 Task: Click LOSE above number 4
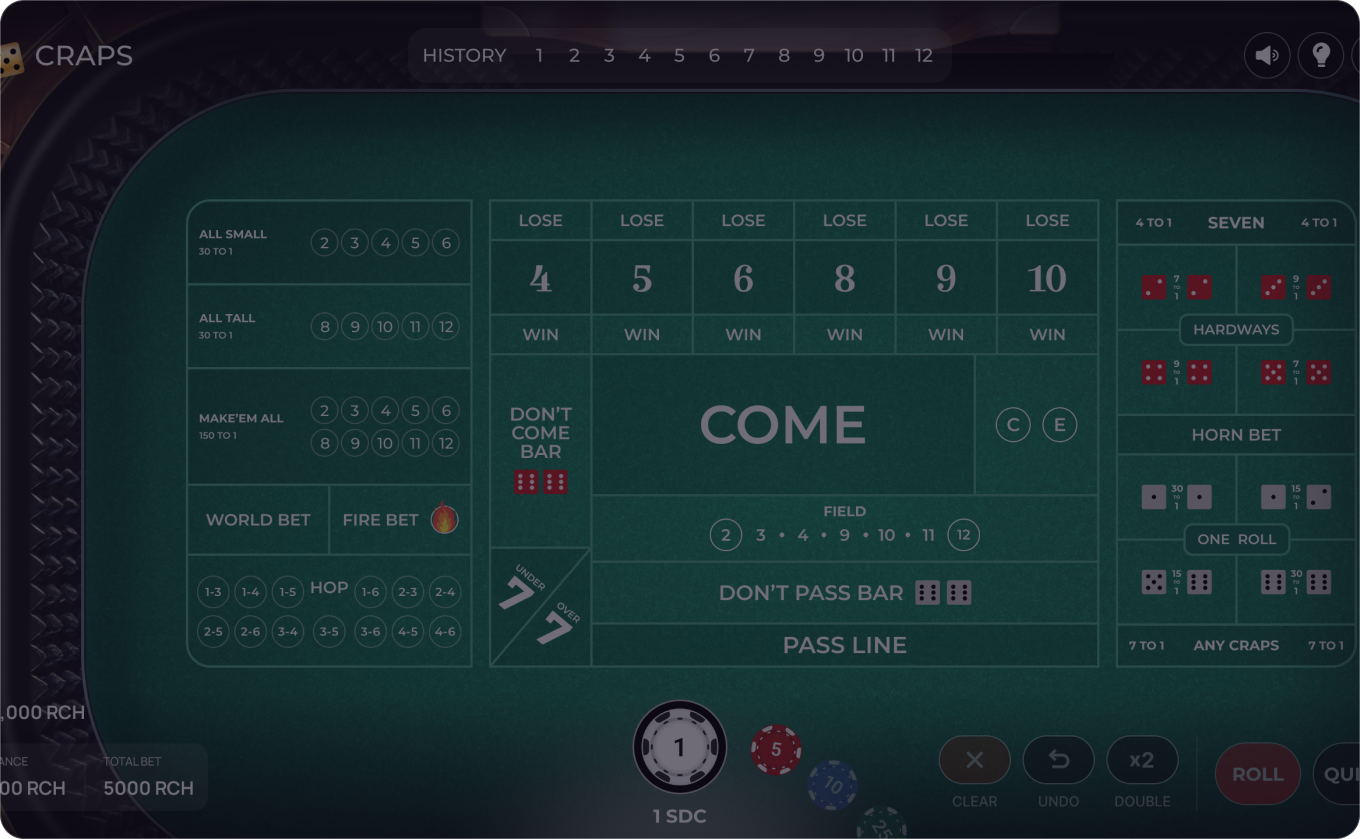pyautogui.click(x=540, y=220)
